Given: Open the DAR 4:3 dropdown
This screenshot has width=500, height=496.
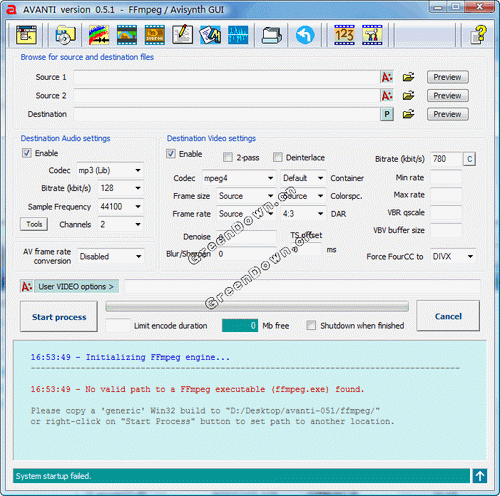Looking at the screenshot, I should (x=303, y=214).
